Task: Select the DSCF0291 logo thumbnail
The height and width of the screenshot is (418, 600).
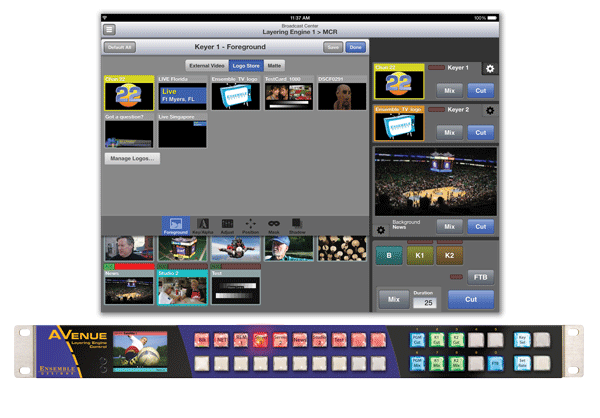Action: [342, 93]
